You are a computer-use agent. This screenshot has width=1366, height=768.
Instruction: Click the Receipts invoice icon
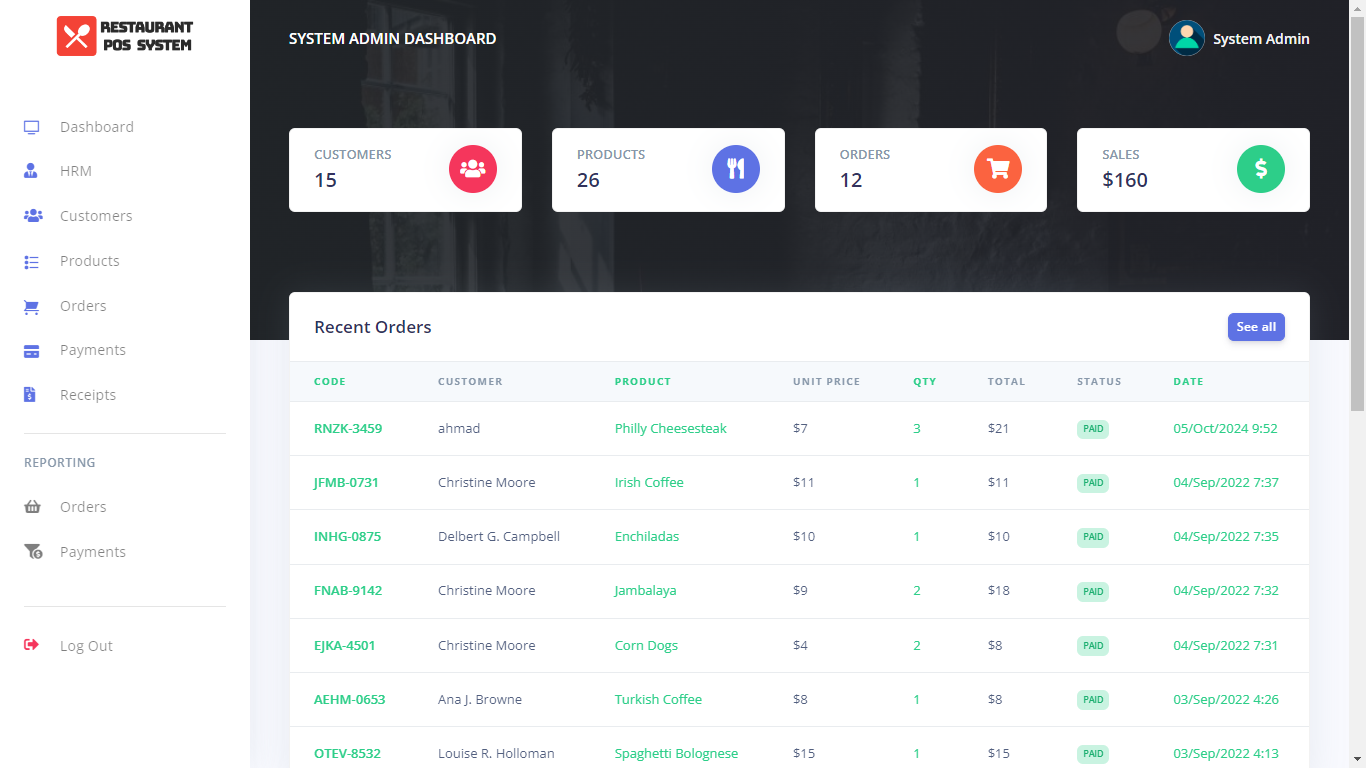pos(30,395)
